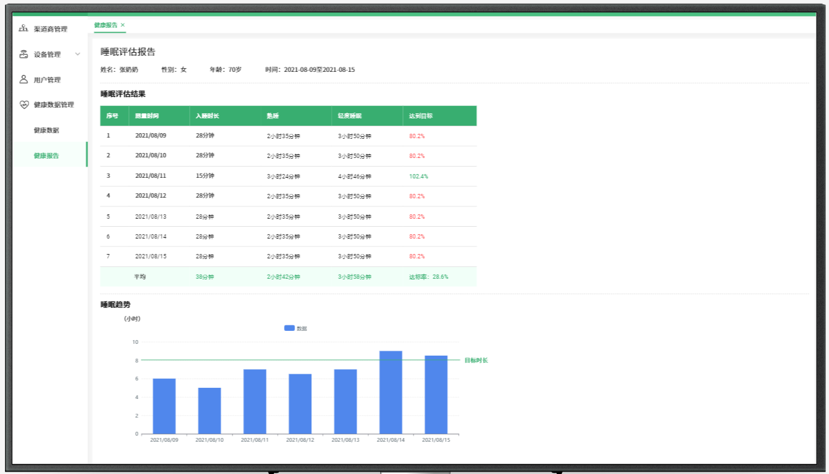Open the 健康数据 submenu page
Viewport: 829px width, 474px height.
46,130
